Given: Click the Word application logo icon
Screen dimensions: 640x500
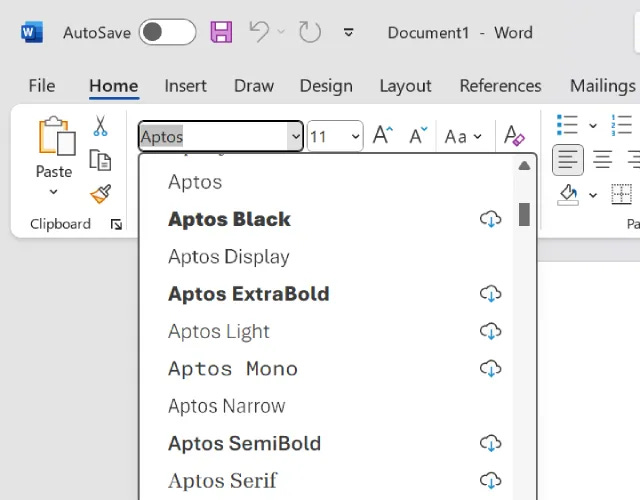Looking at the screenshot, I should click(32, 32).
